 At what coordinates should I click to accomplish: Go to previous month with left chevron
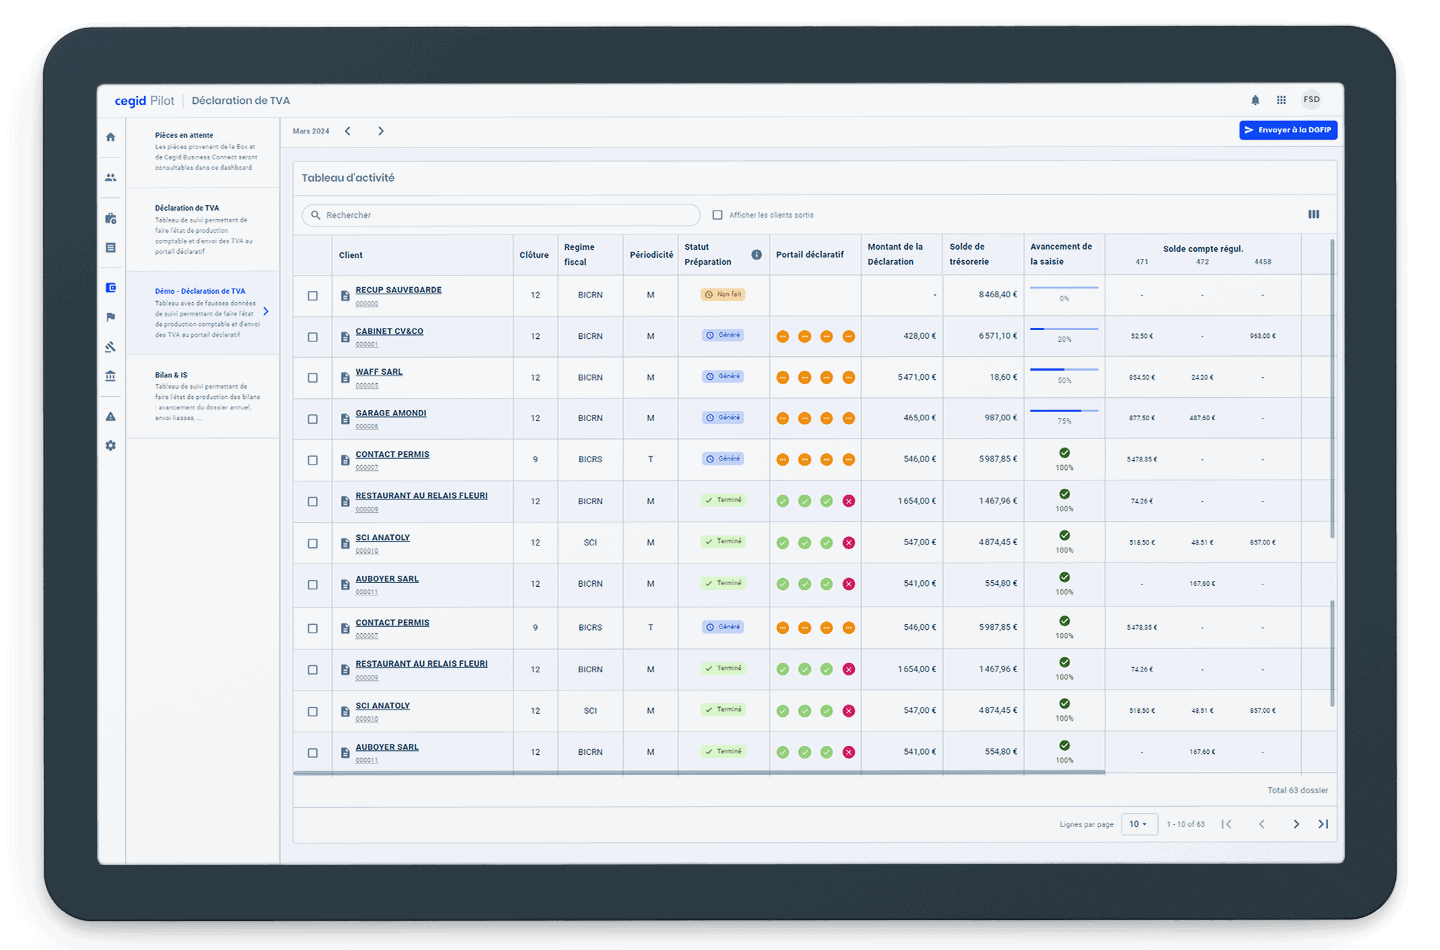(348, 131)
